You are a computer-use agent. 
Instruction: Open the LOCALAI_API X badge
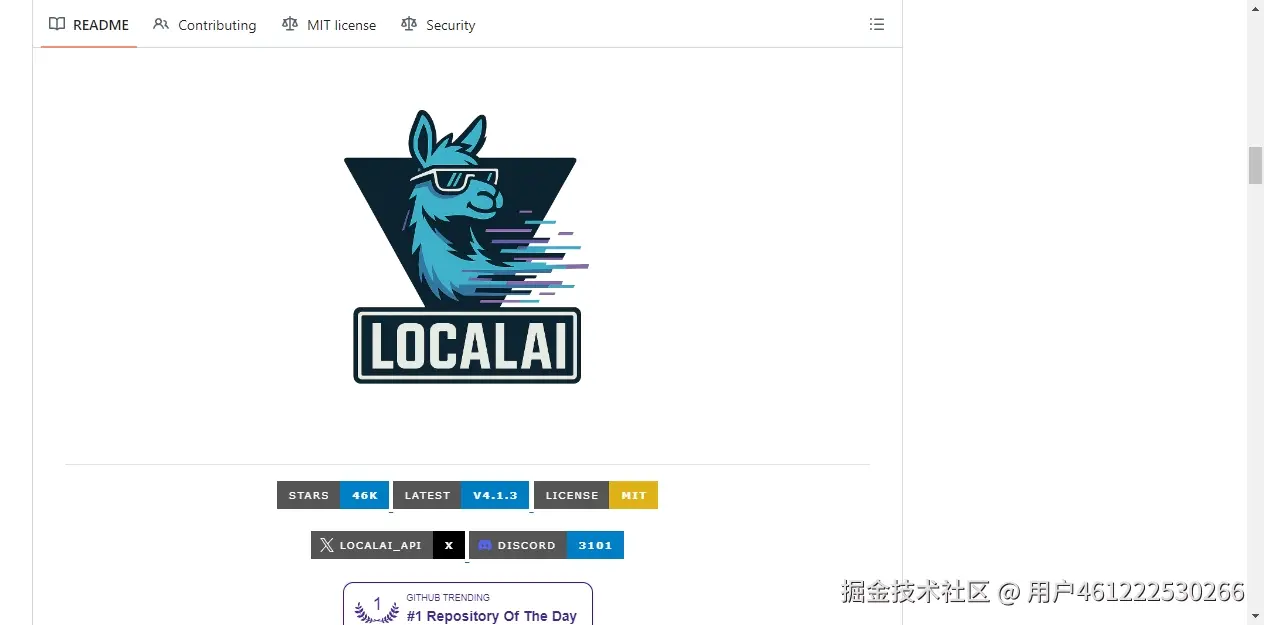(388, 545)
